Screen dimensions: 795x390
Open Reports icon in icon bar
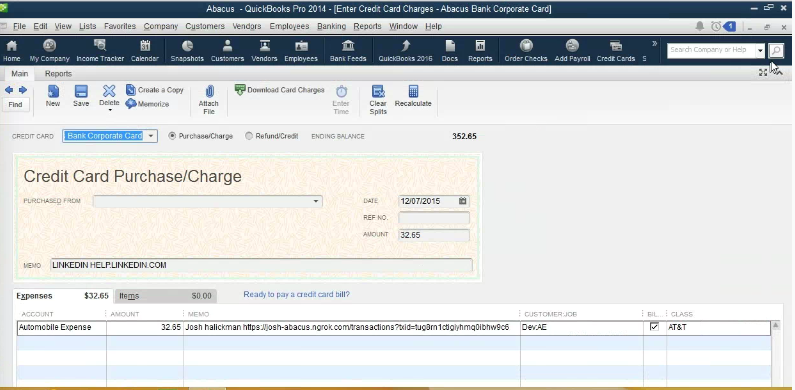[x=480, y=51]
